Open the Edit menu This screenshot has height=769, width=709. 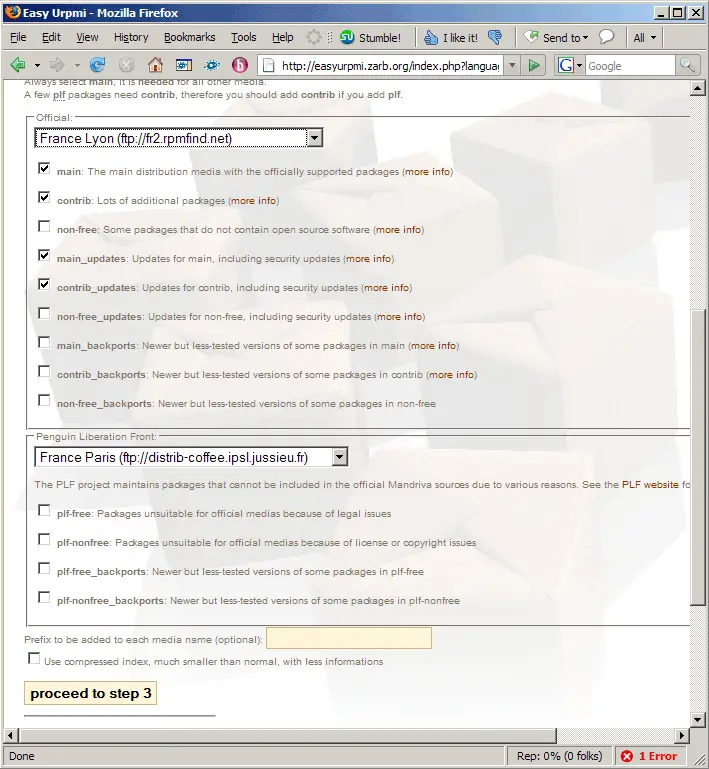(x=51, y=37)
